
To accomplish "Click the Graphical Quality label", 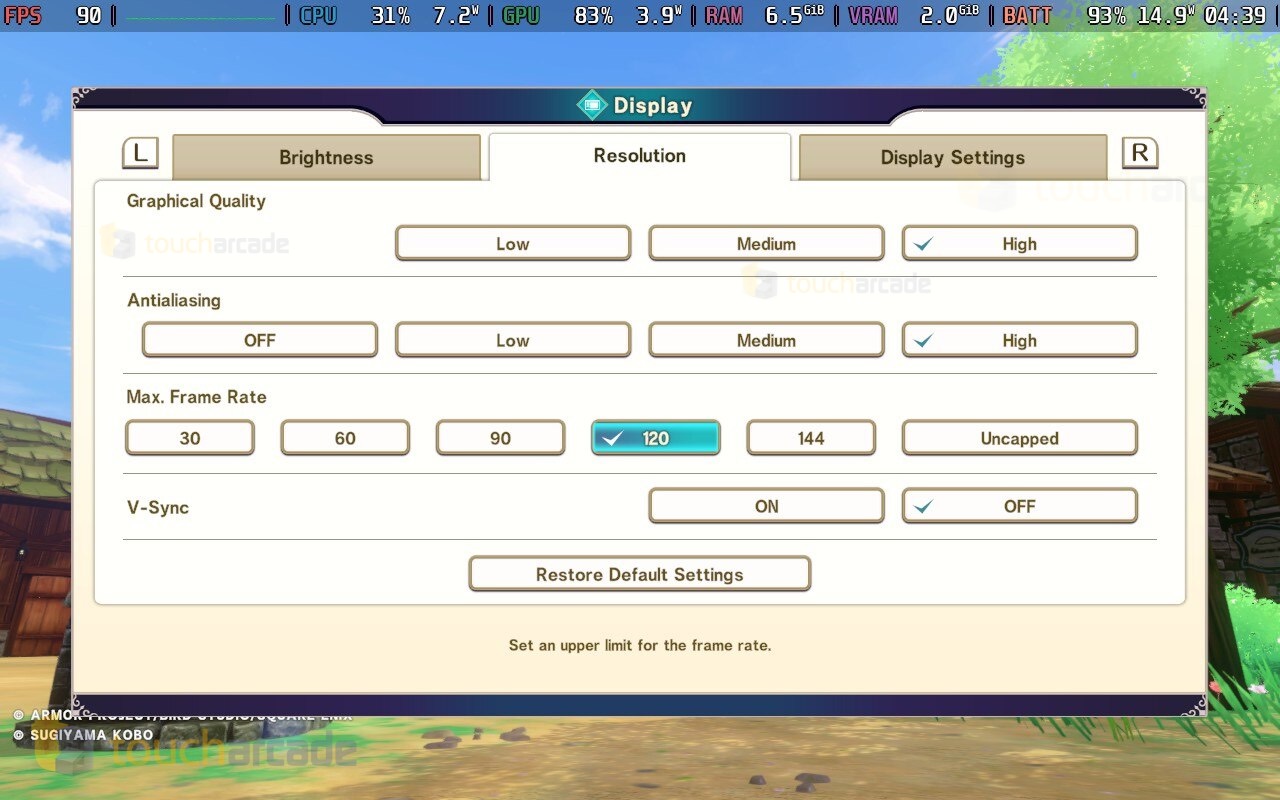I will [196, 201].
